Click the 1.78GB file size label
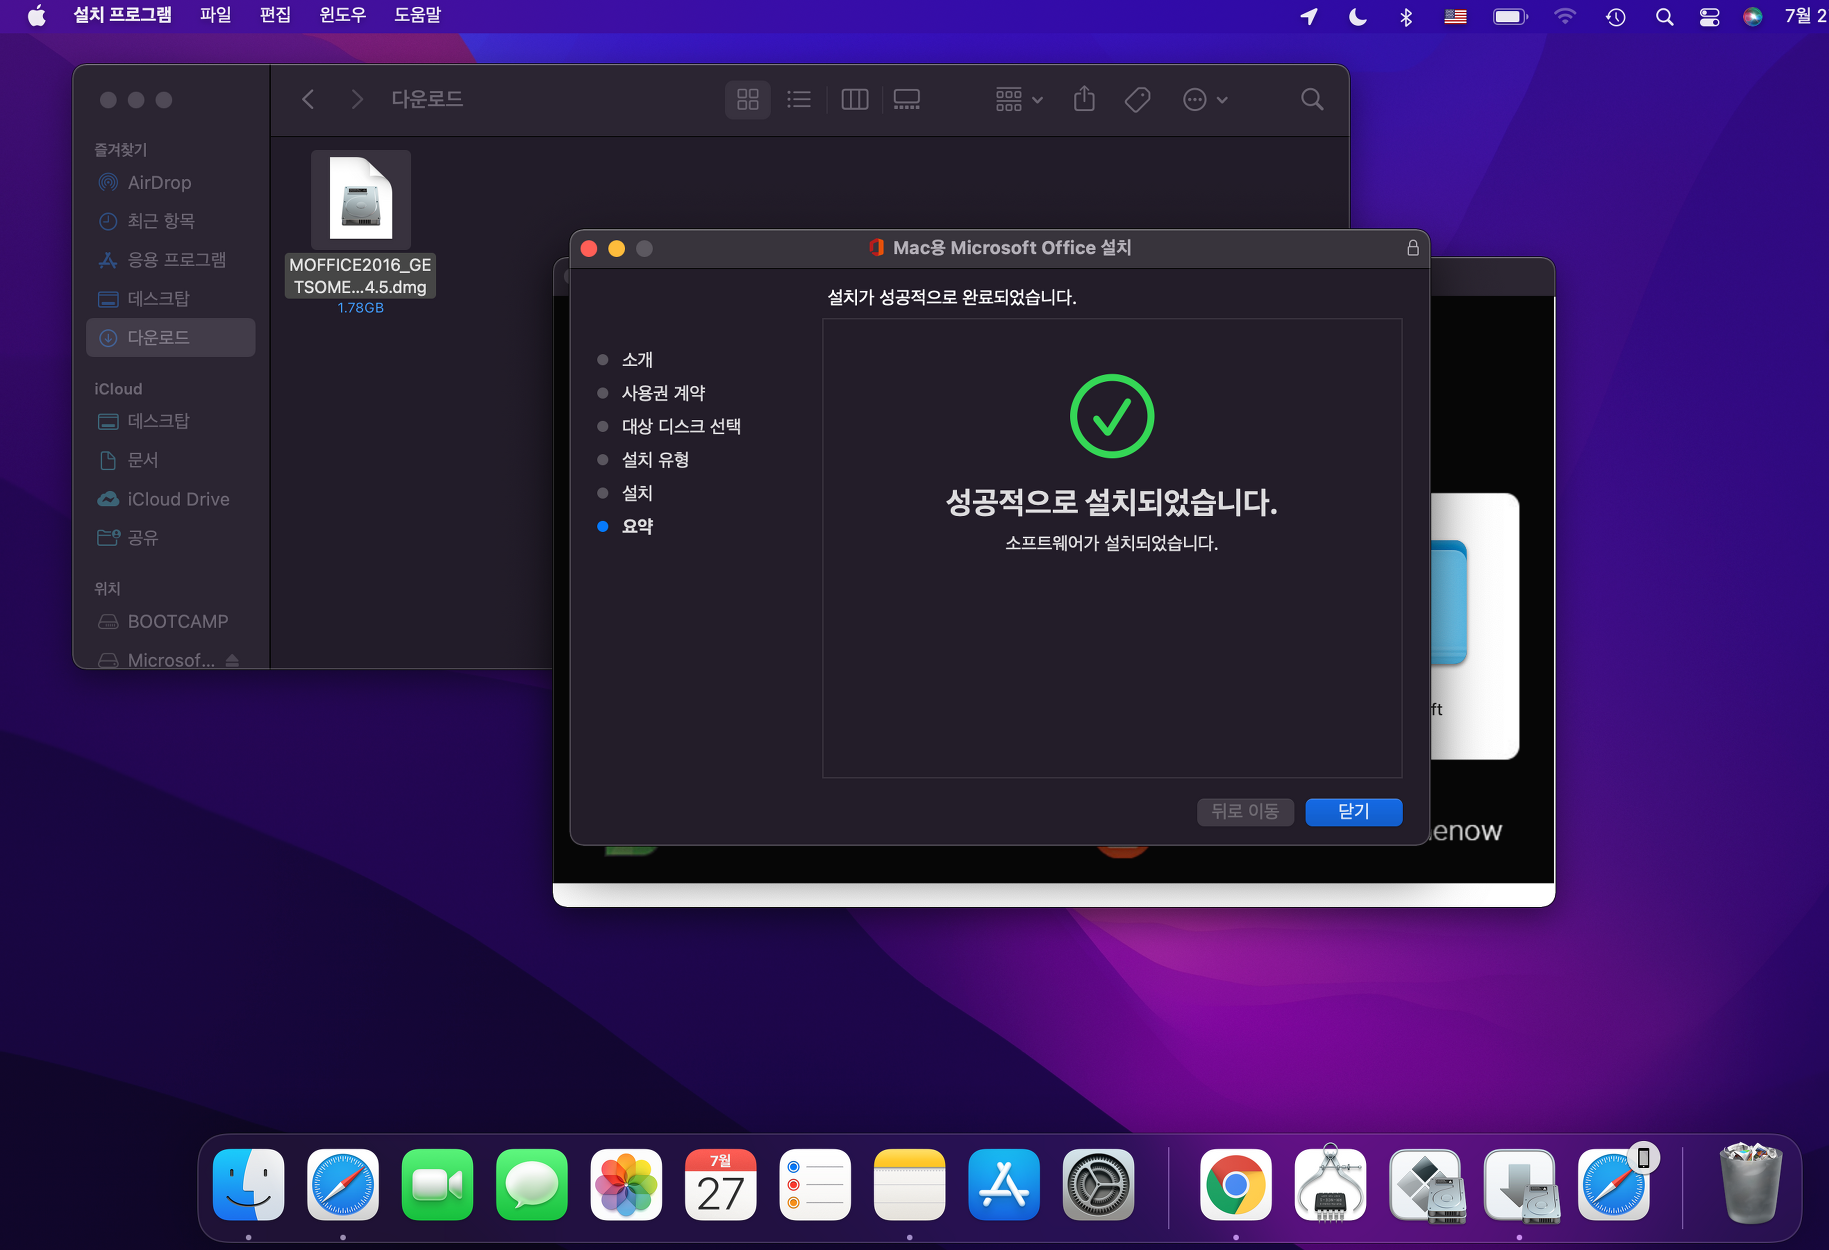The image size is (1829, 1250). 361,308
